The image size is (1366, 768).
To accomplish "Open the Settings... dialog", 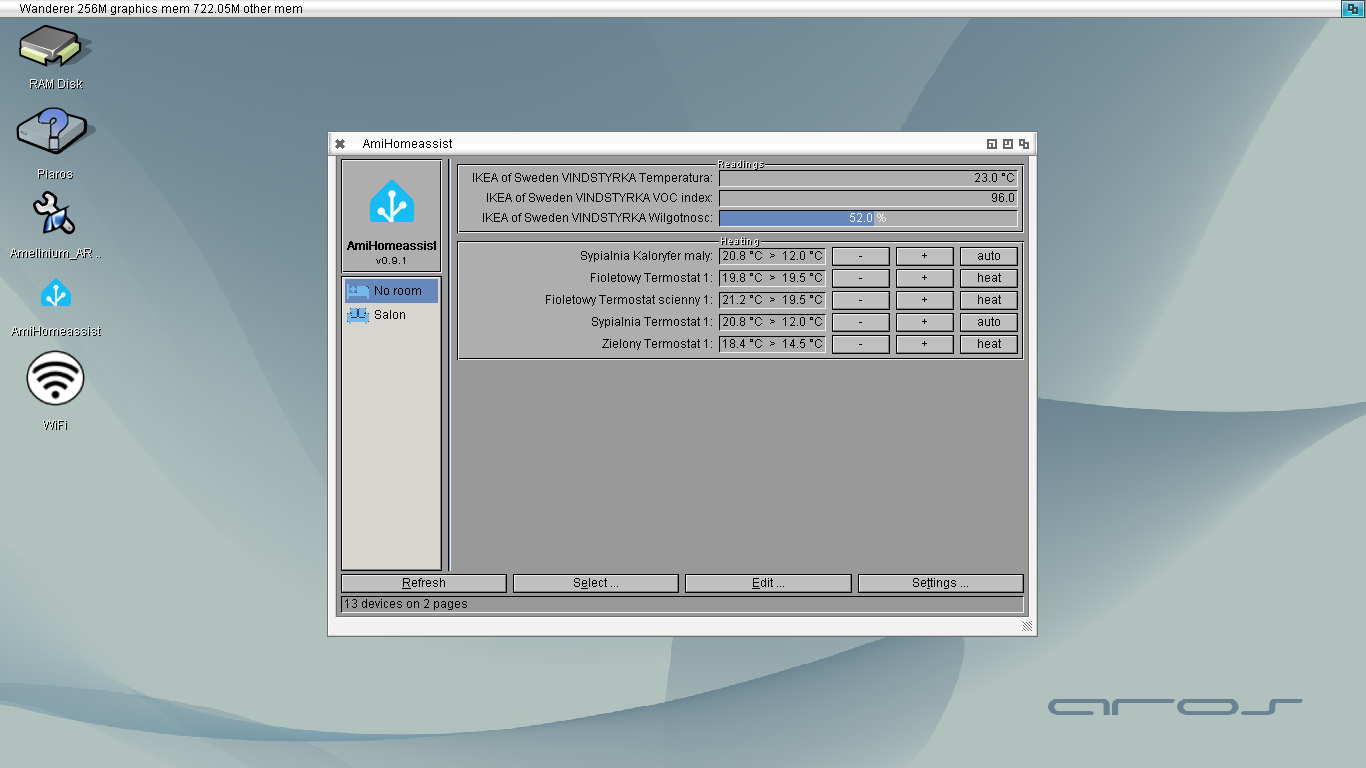I will click(x=941, y=583).
